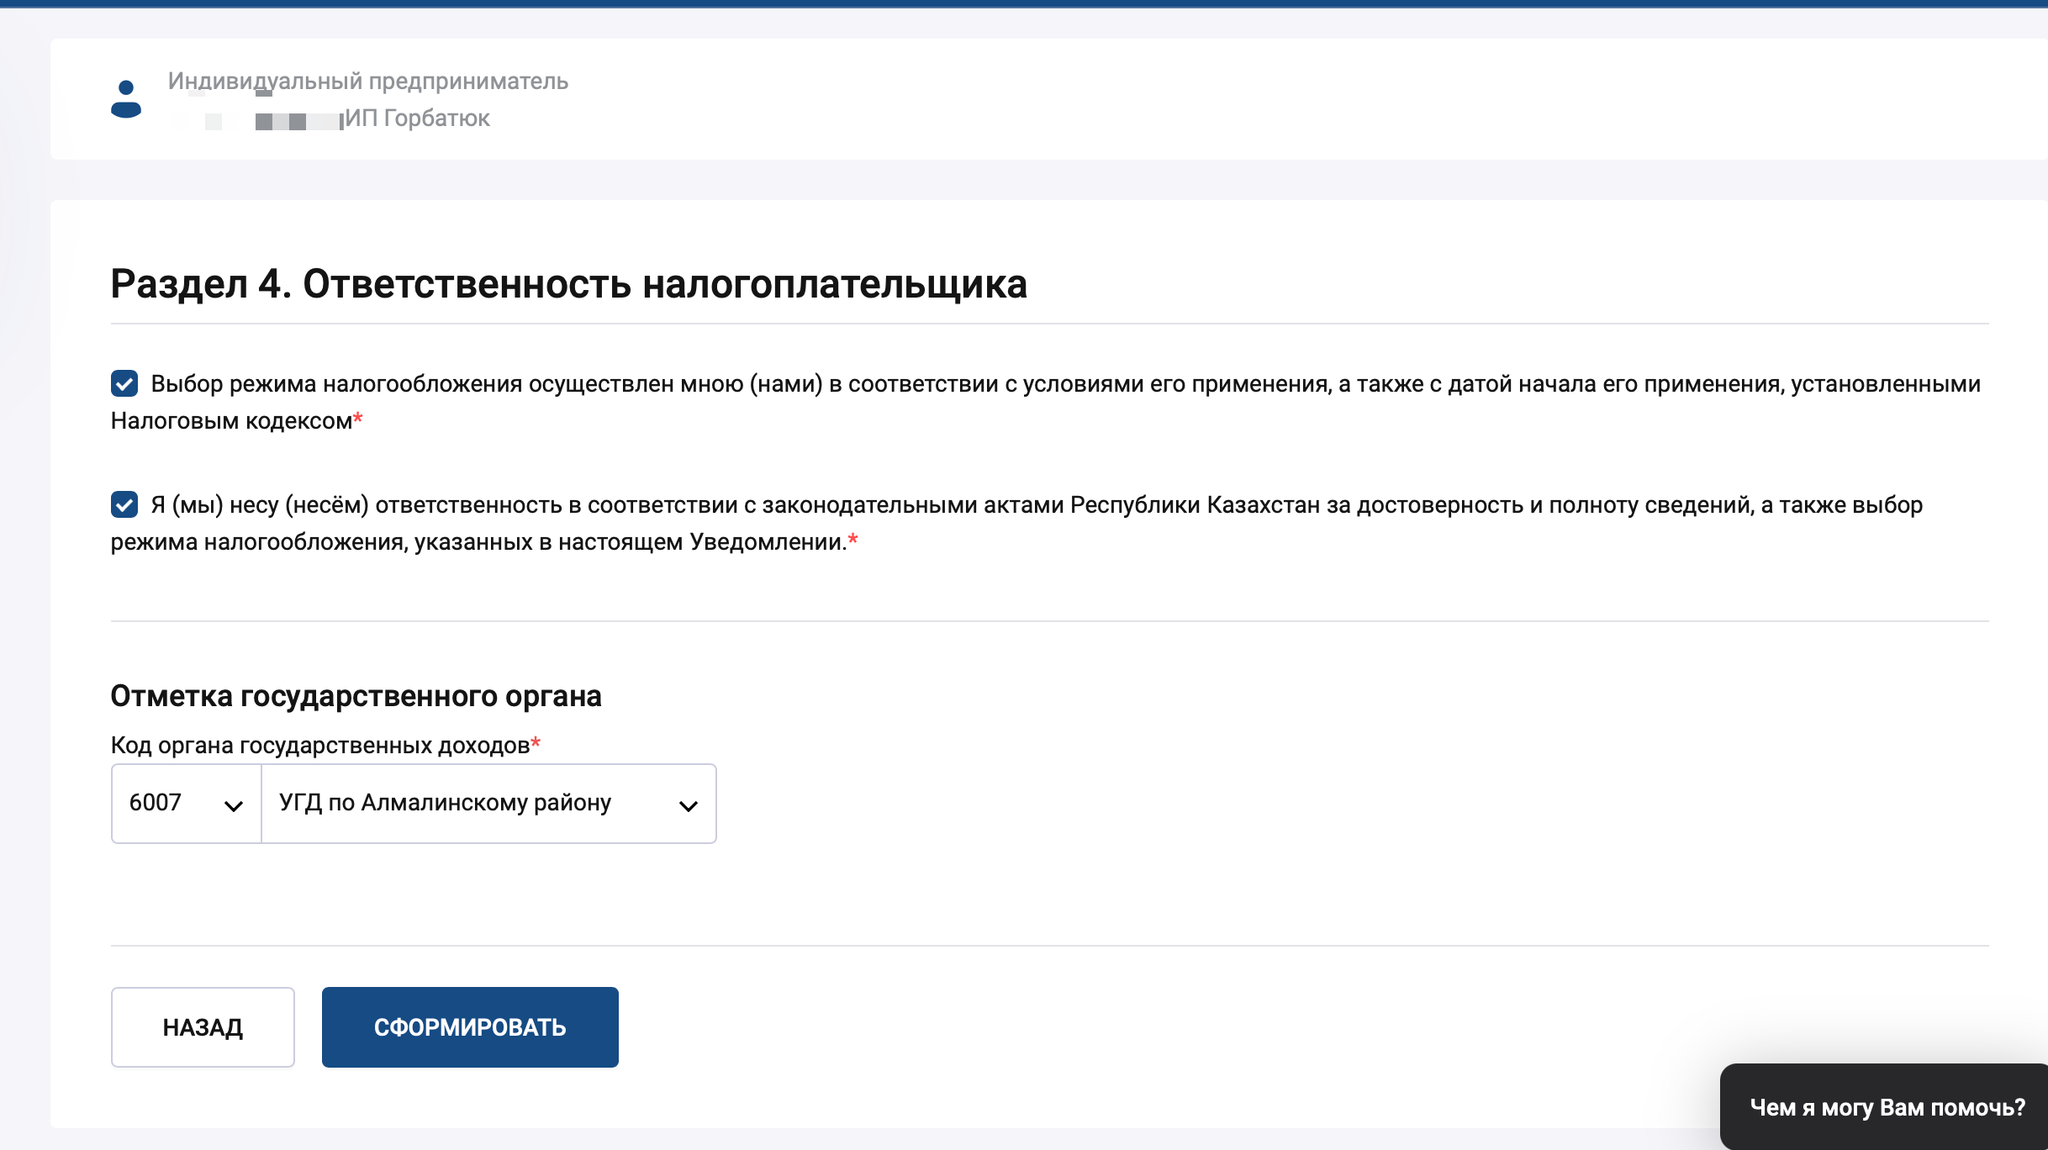Screen dimensions: 2048x1150
Task: Uncheck the responsibility for data accuracy checkbox
Action: 123,505
